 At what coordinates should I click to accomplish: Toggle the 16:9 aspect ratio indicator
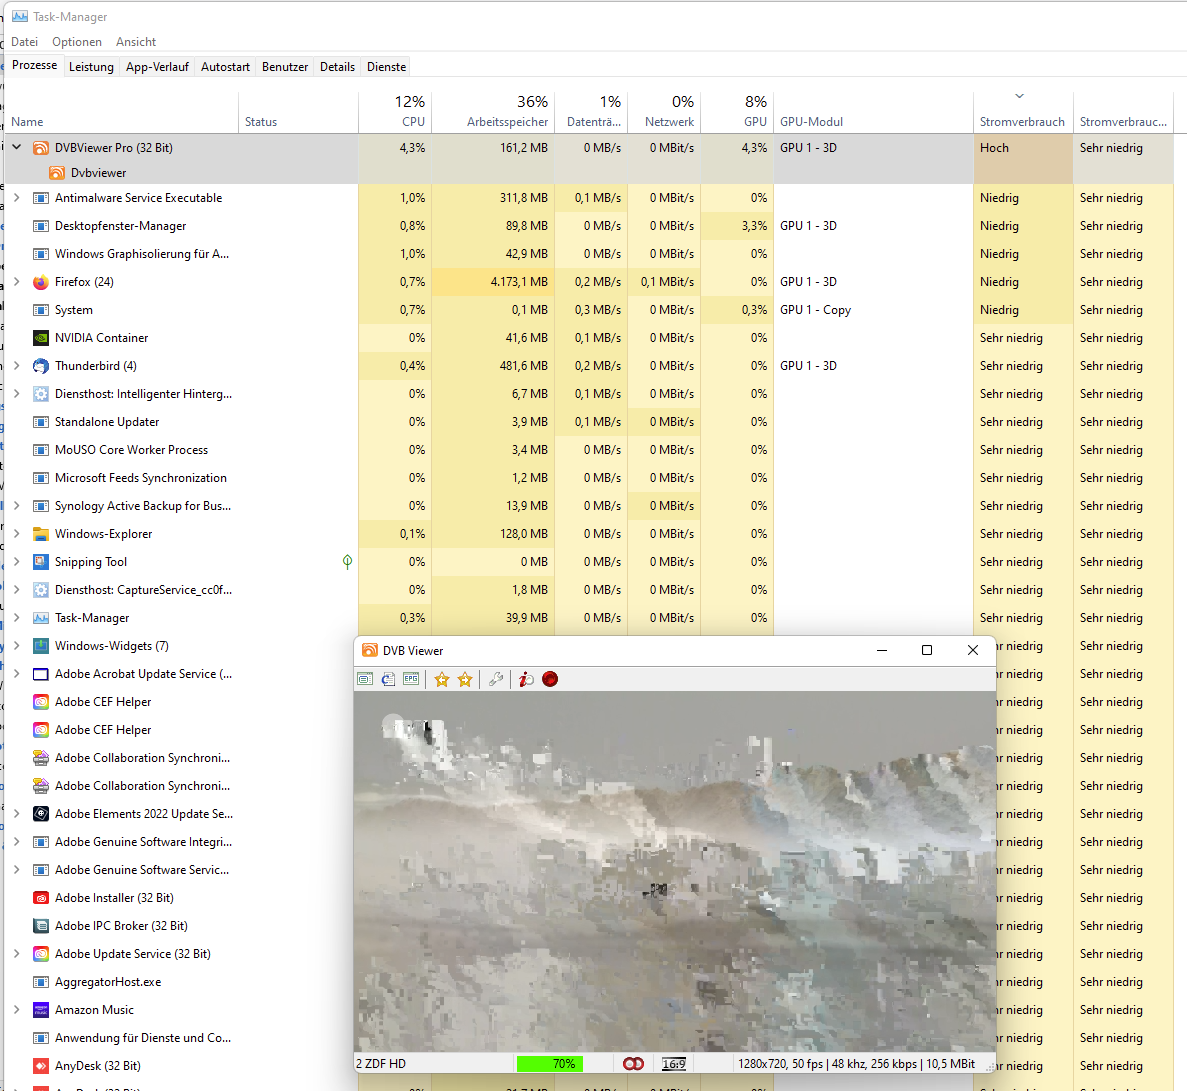click(x=674, y=1064)
